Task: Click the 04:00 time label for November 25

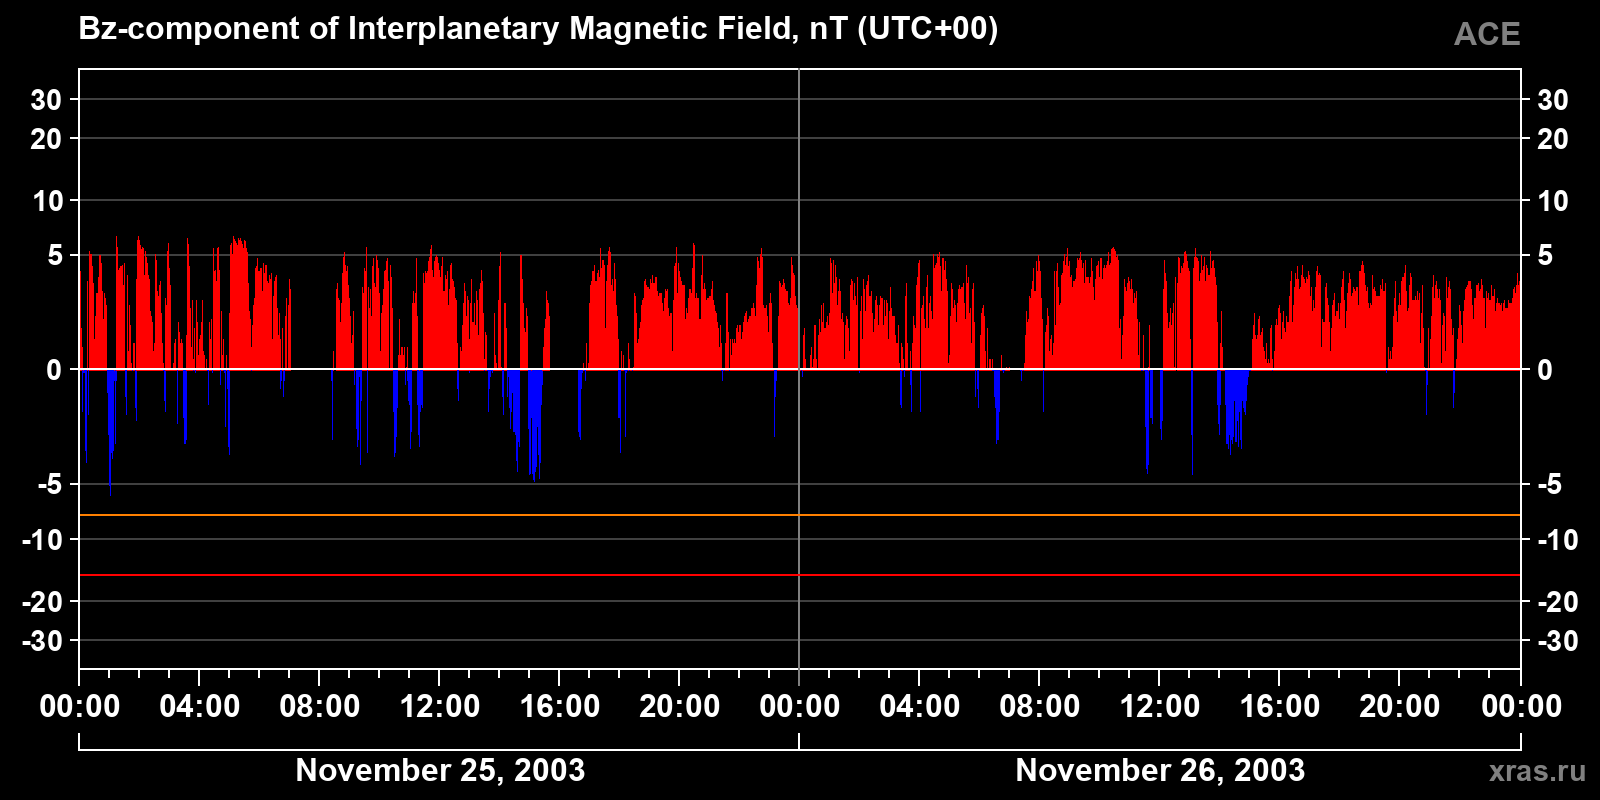Action: [x=200, y=707]
